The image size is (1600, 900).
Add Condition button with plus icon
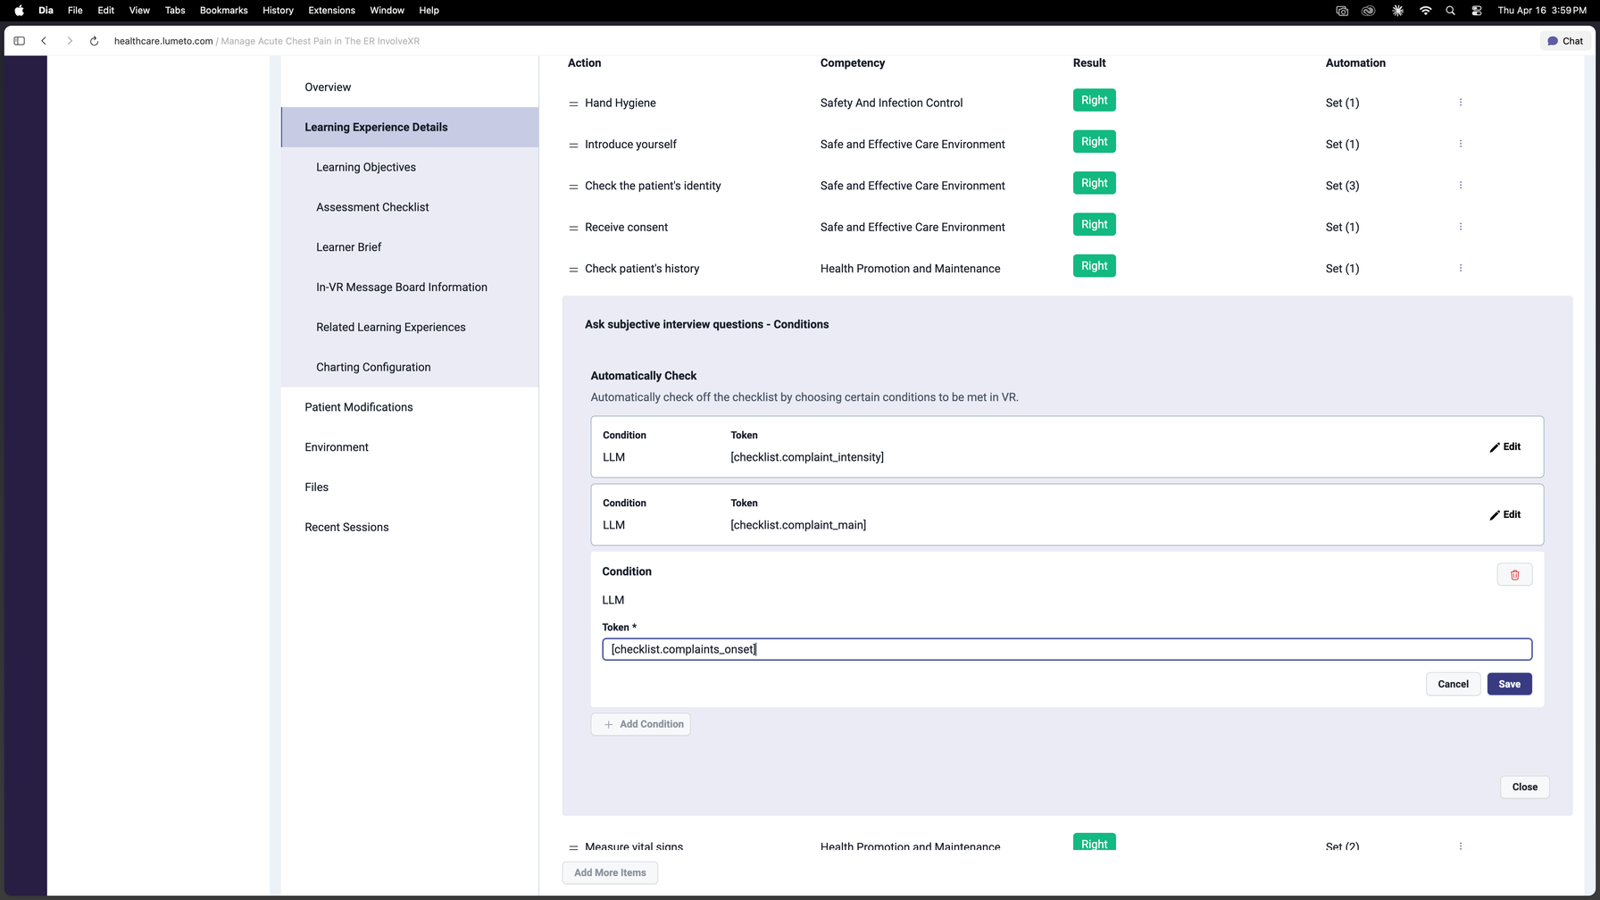pyautogui.click(x=641, y=724)
